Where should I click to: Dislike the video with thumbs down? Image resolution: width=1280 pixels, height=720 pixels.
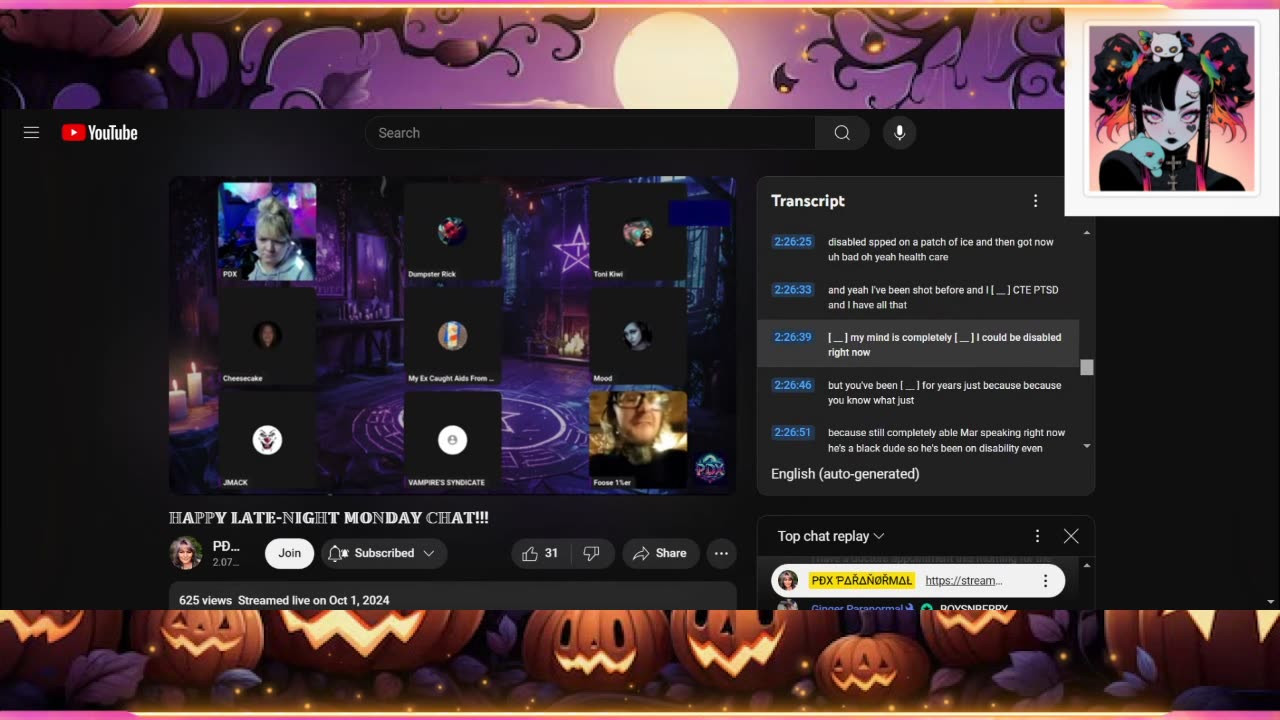click(x=591, y=553)
